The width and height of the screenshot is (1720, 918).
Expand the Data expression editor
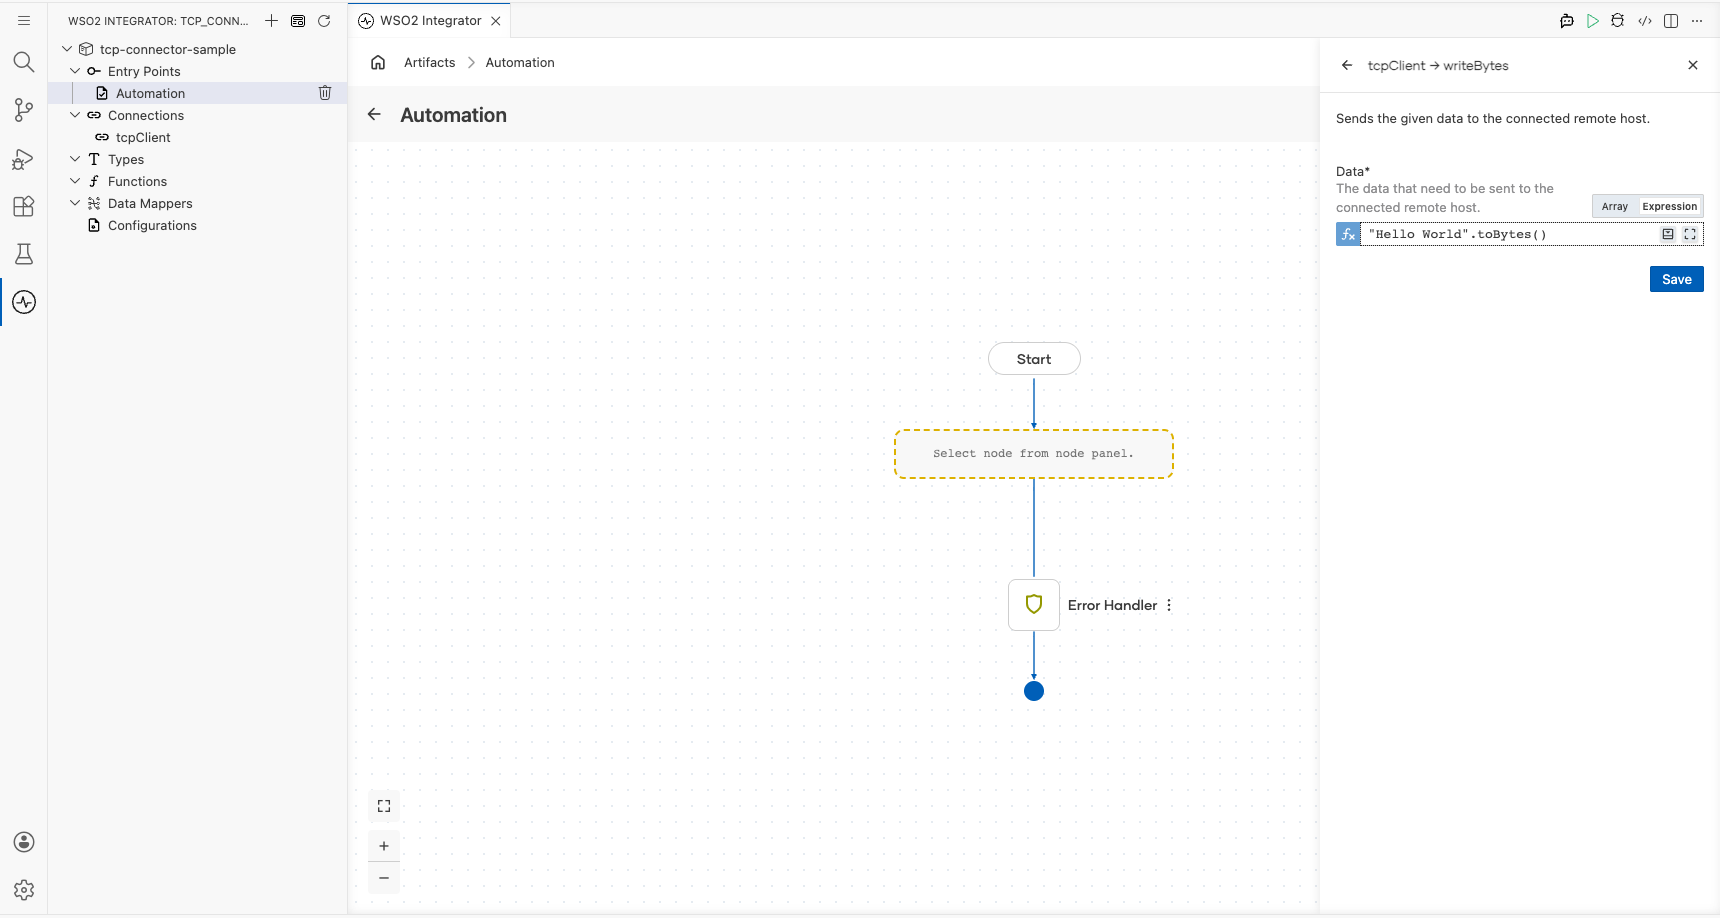tap(1690, 234)
